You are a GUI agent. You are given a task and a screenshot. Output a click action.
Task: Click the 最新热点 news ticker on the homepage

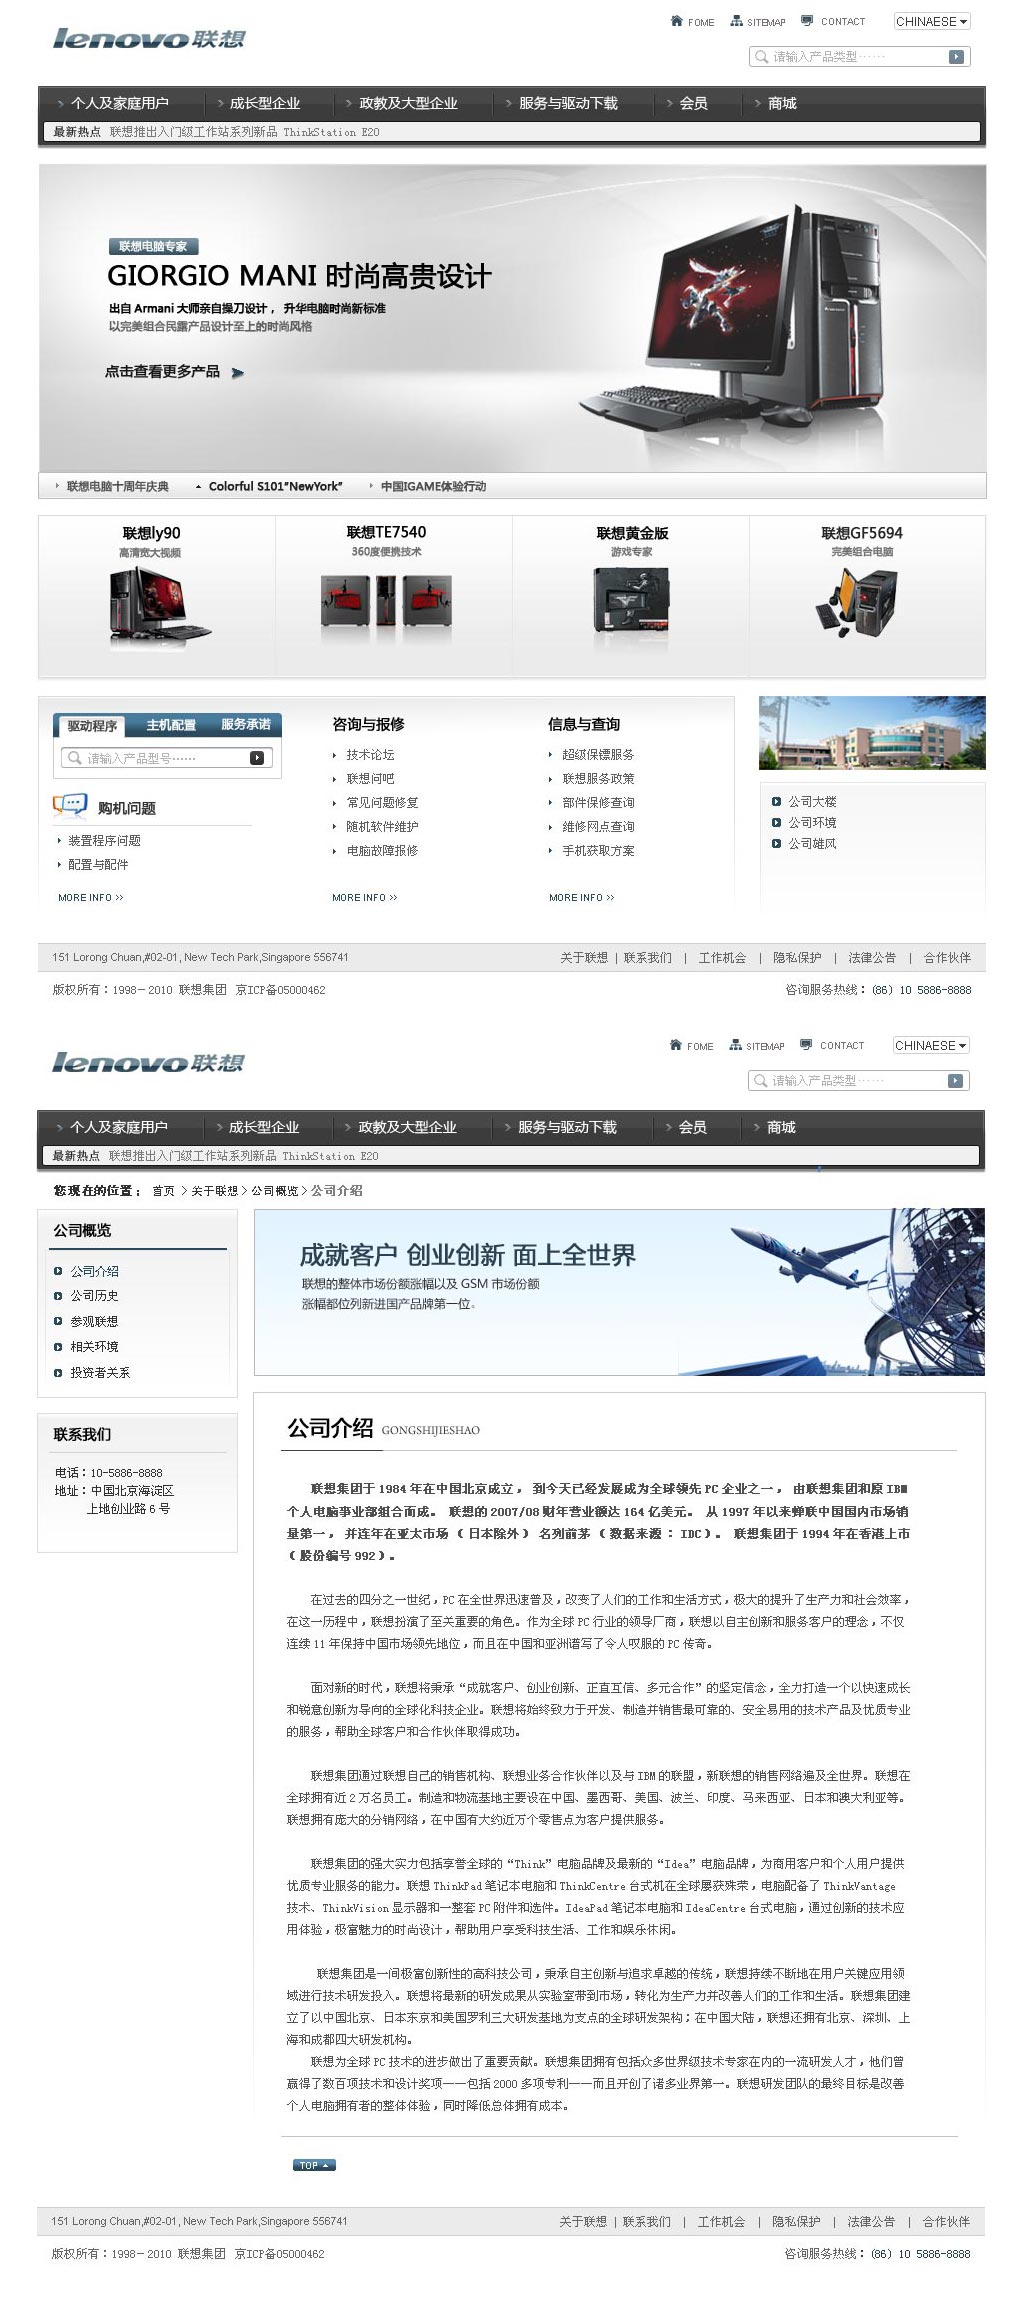tap(512, 132)
